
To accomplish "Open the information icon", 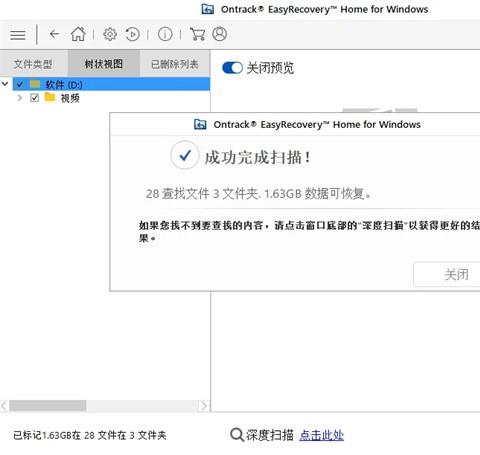I will (165, 34).
